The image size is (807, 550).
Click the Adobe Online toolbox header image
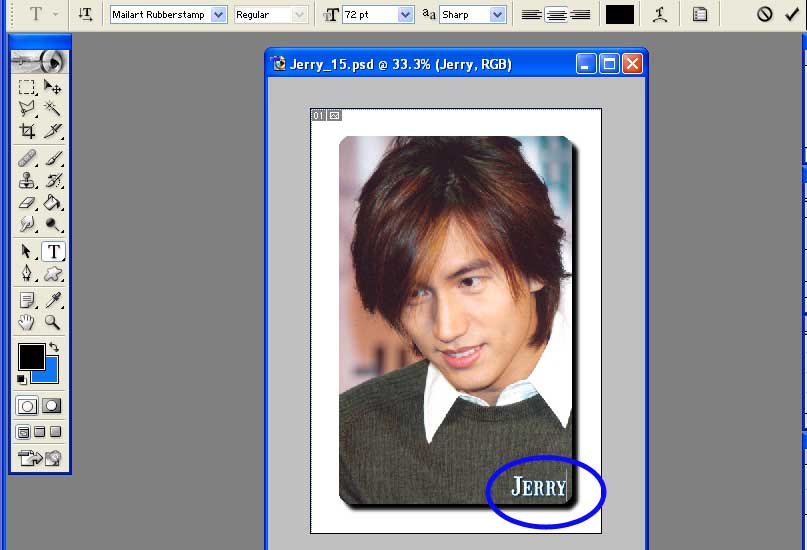point(39,62)
